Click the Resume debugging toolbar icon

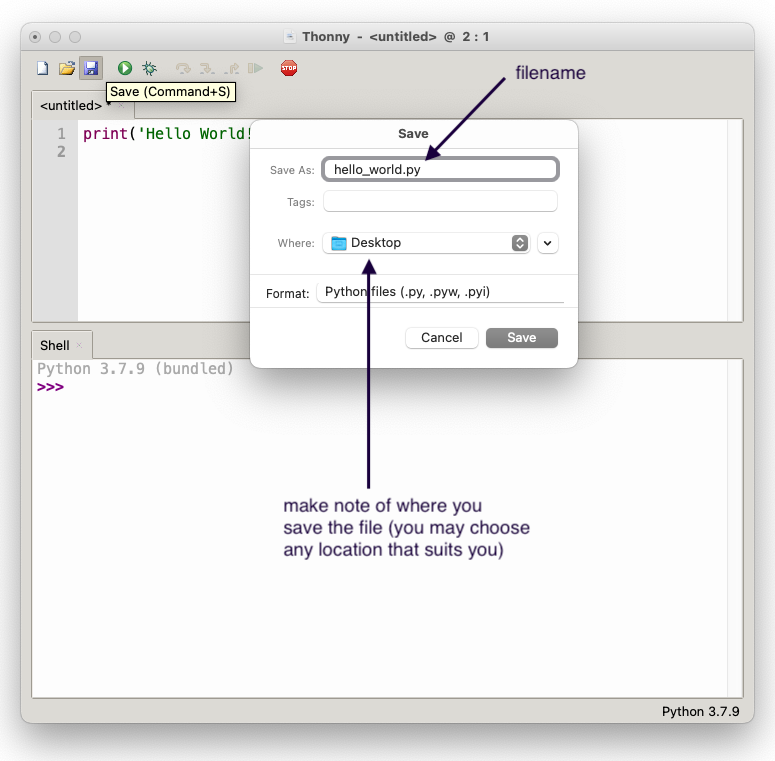[255, 68]
